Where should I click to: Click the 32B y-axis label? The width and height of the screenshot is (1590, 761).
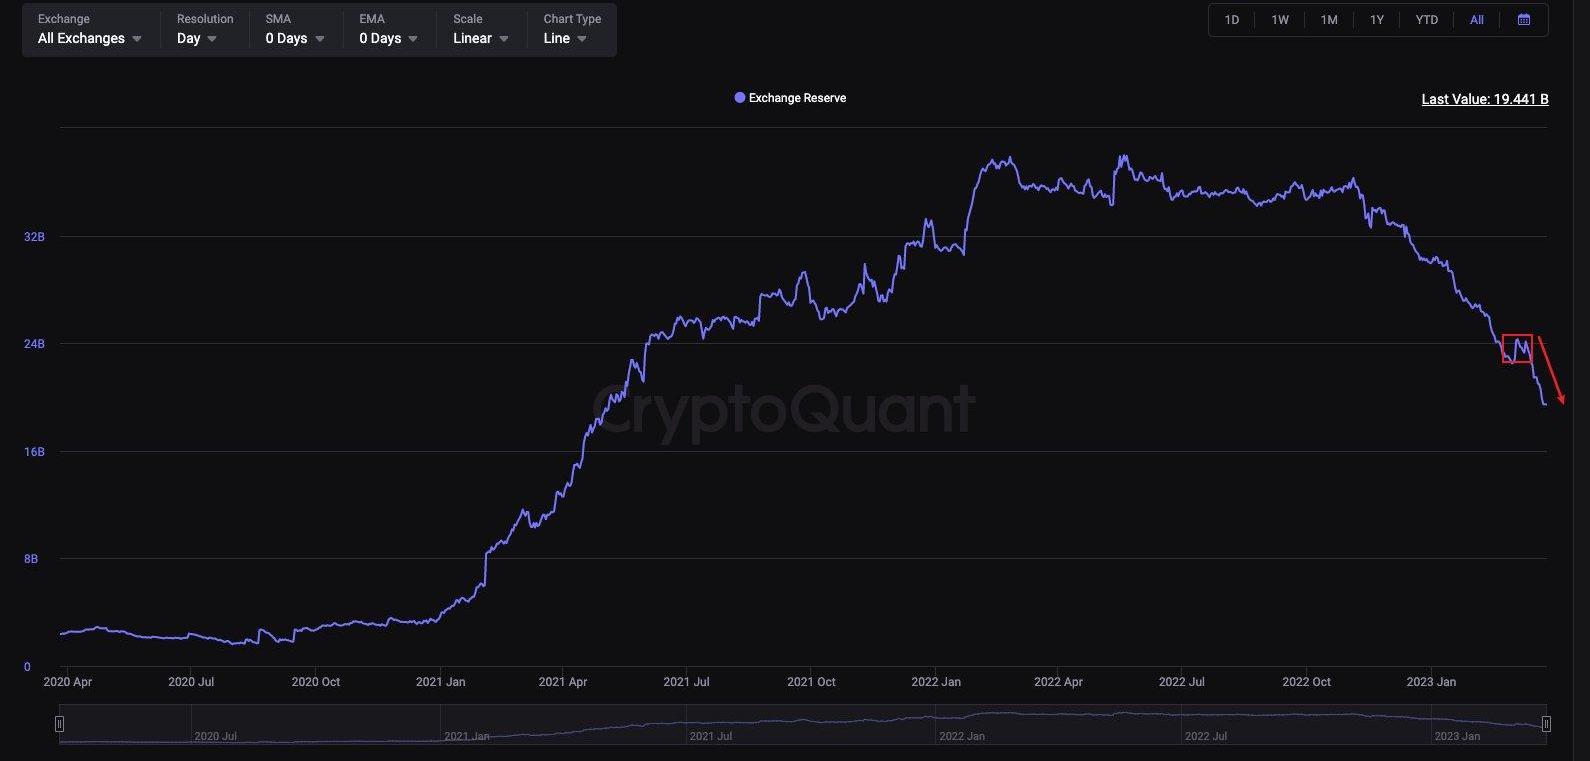pos(34,237)
